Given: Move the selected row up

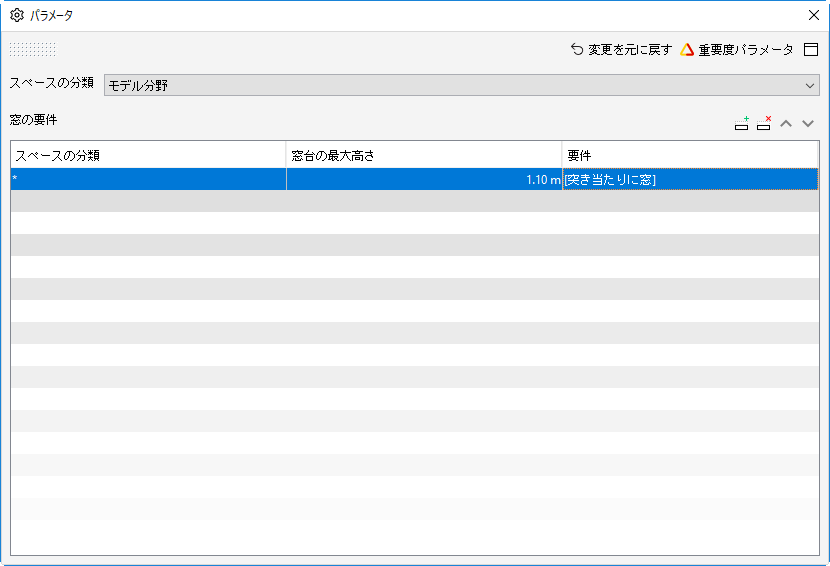Looking at the screenshot, I should click(x=786, y=123).
